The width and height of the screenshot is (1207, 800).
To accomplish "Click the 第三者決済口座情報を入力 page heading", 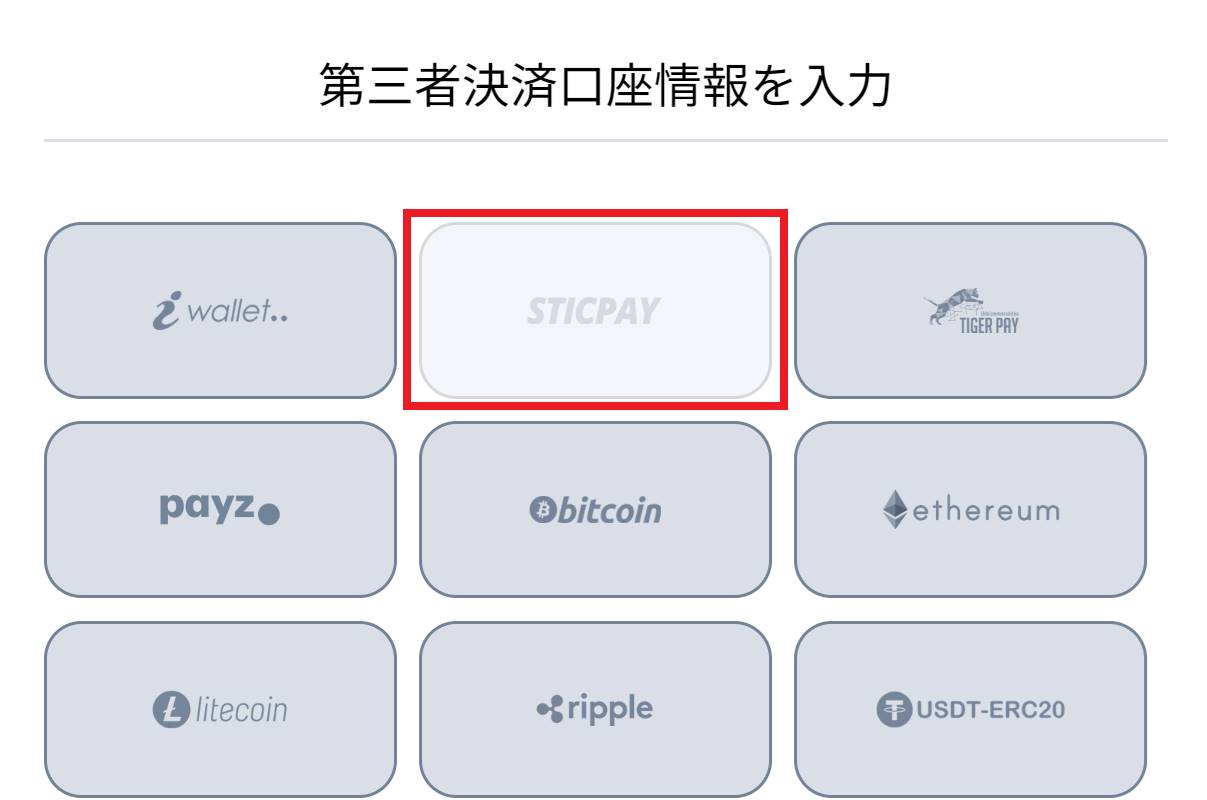I will 605,85.
